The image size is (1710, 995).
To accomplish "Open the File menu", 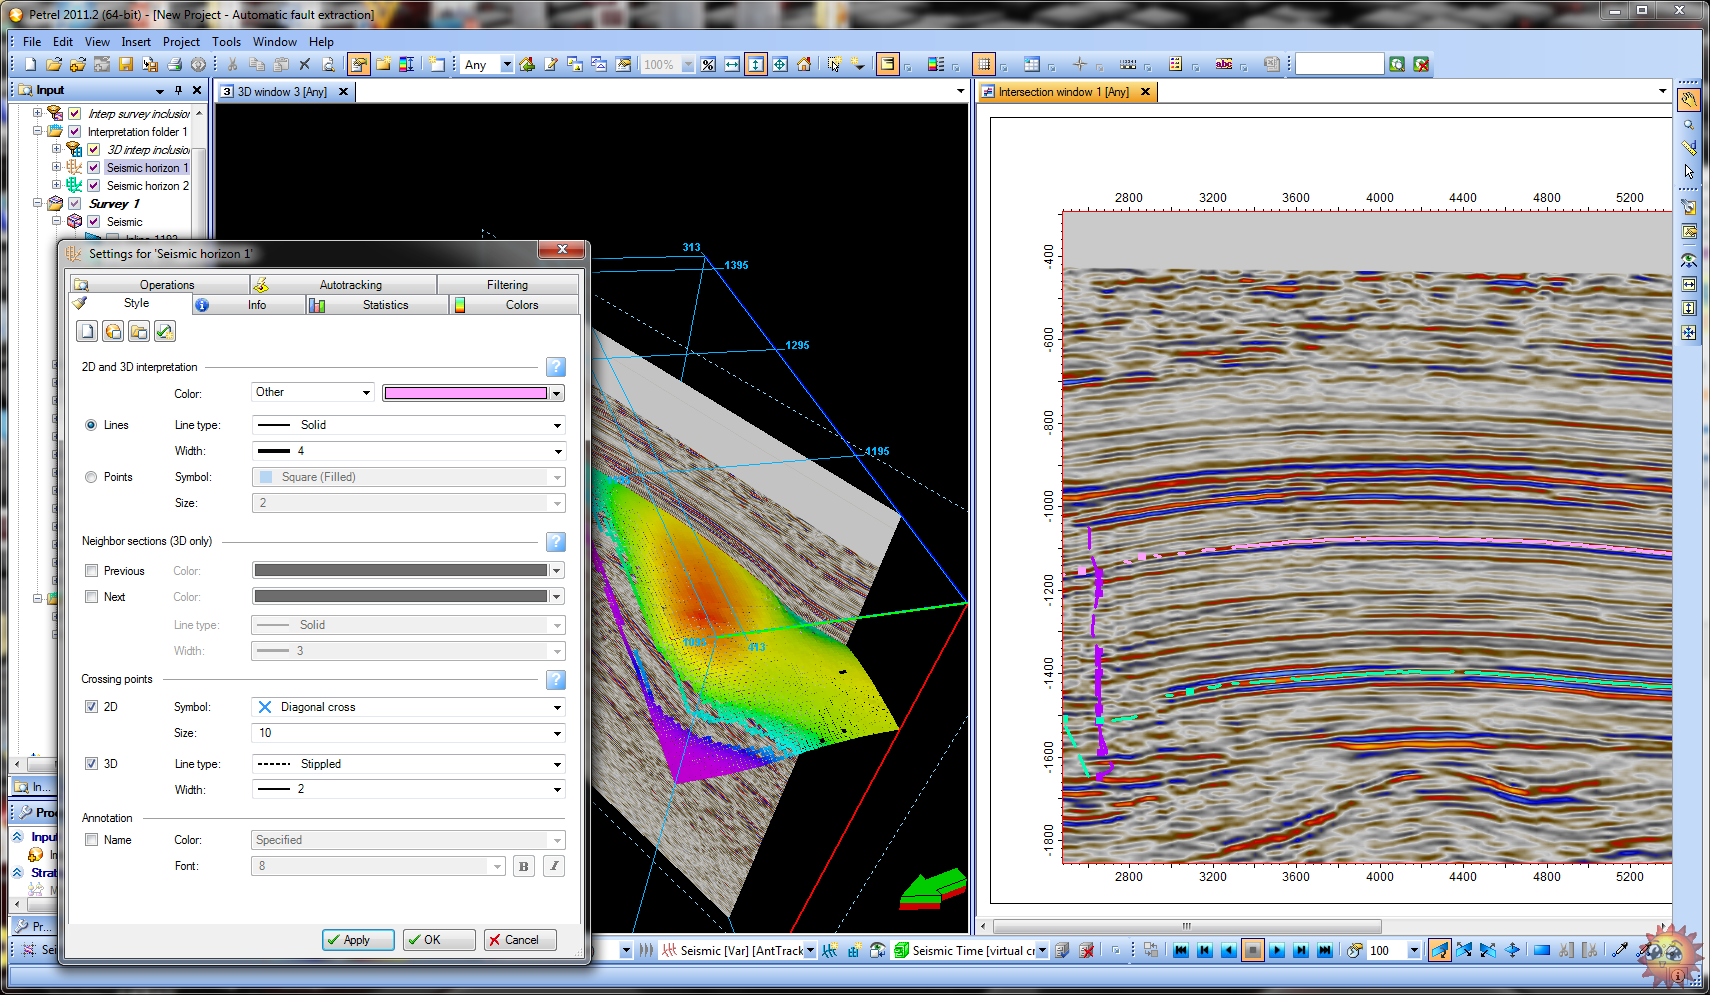I will pyautogui.click(x=32, y=42).
